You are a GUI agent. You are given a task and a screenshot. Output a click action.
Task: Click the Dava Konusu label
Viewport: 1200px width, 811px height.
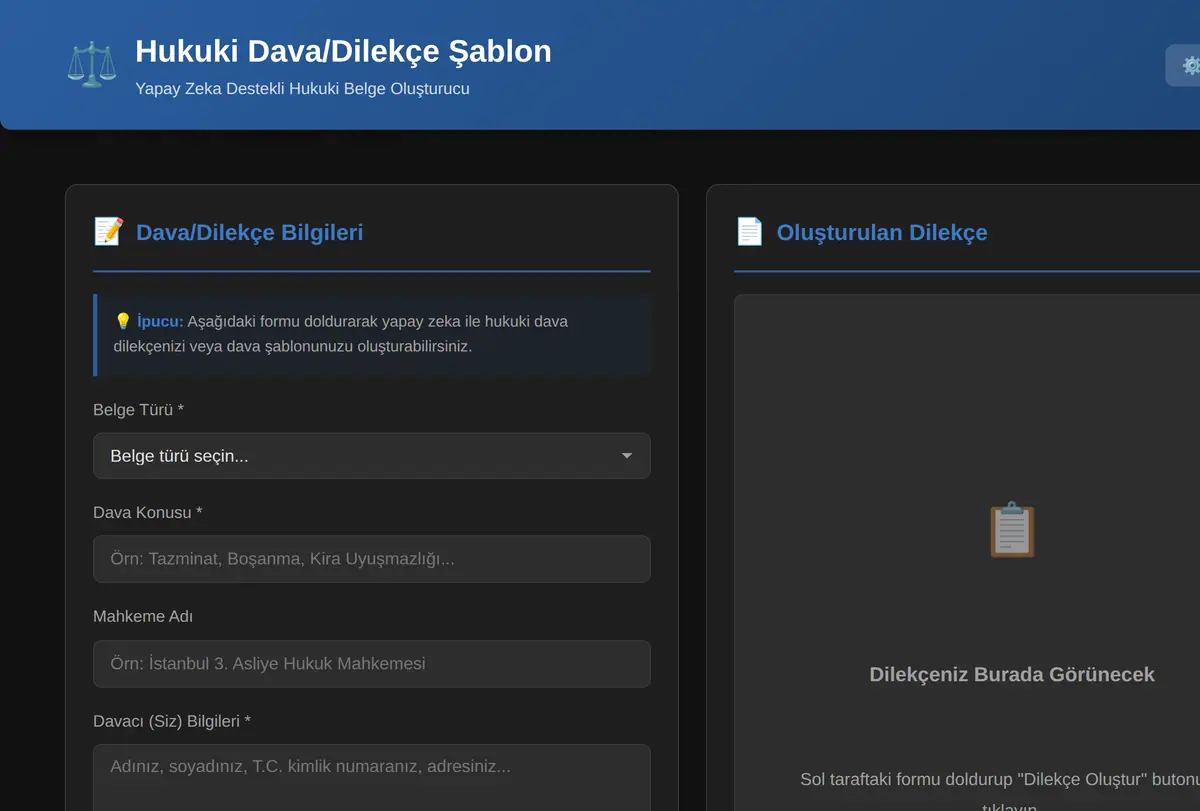[148, 512]
